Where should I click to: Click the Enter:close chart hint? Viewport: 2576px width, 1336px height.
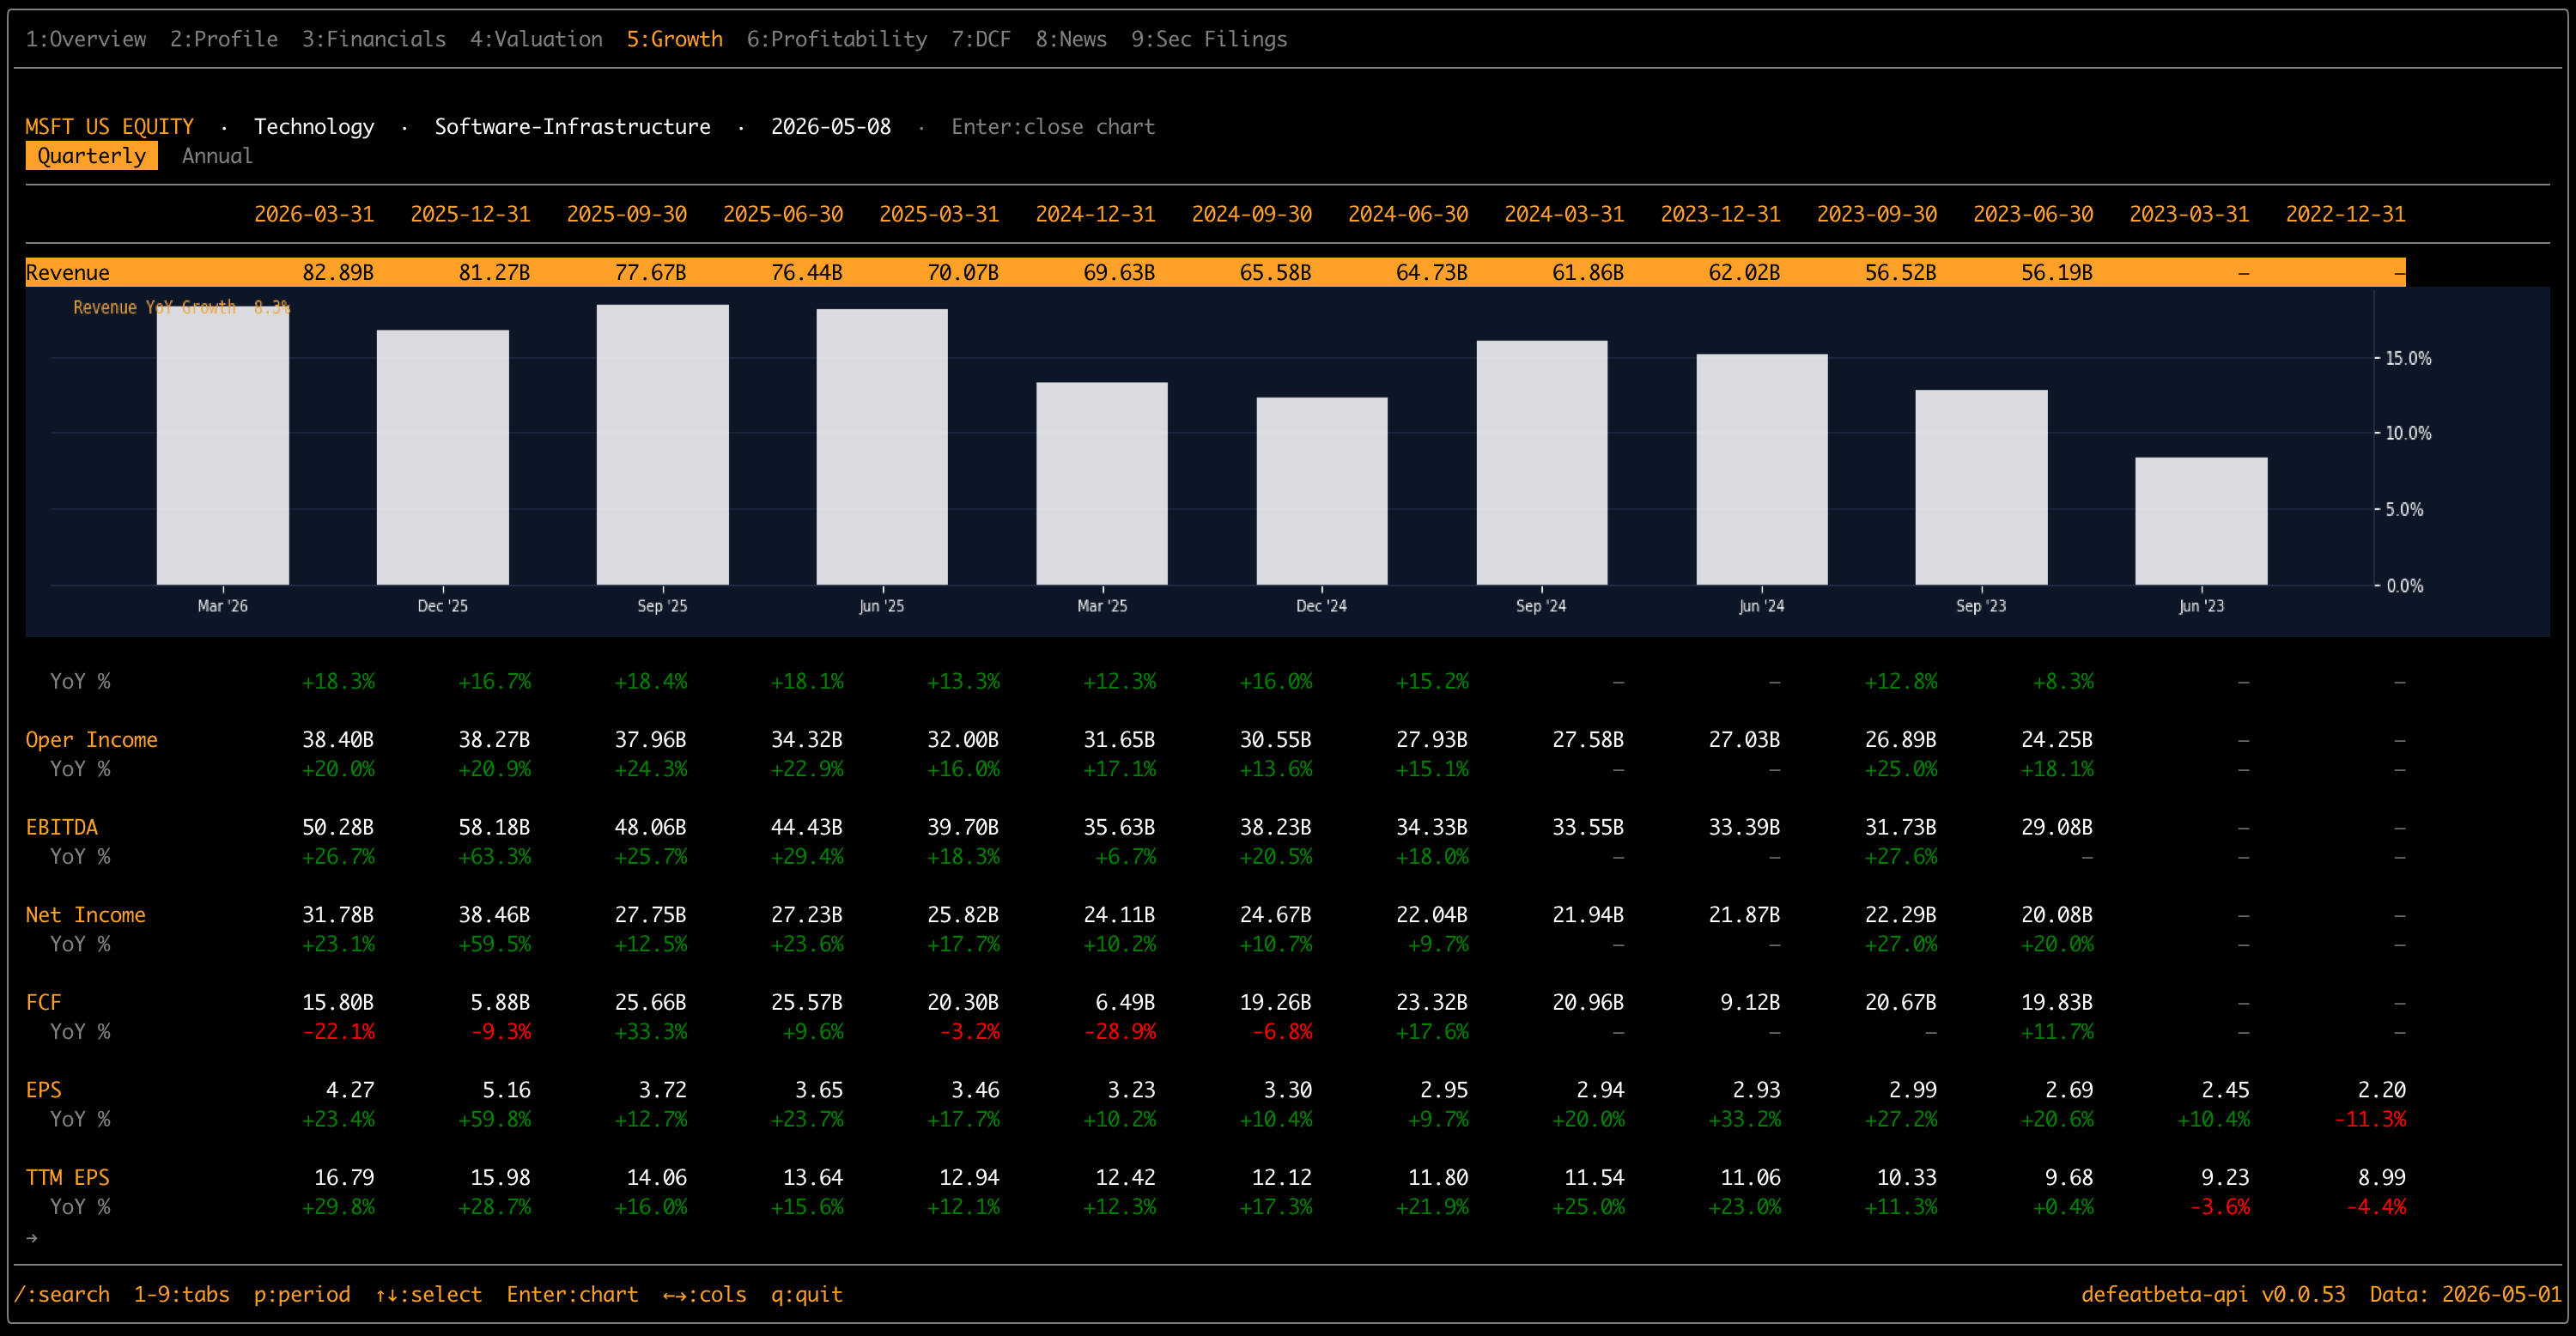(1053, 127)
